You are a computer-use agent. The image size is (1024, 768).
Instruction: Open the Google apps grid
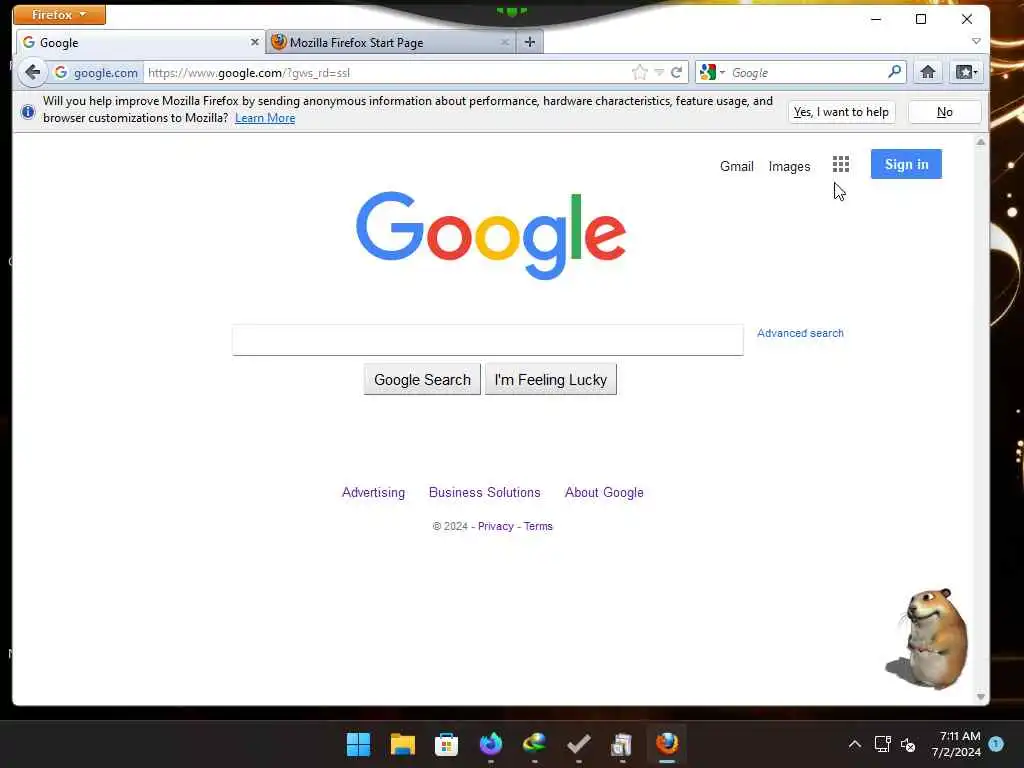click(841, 165)
